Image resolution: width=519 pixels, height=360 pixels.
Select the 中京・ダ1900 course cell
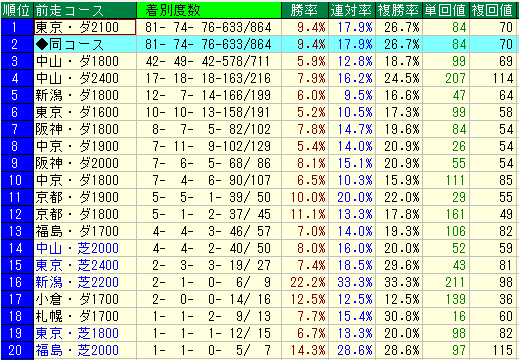point(85,146)
